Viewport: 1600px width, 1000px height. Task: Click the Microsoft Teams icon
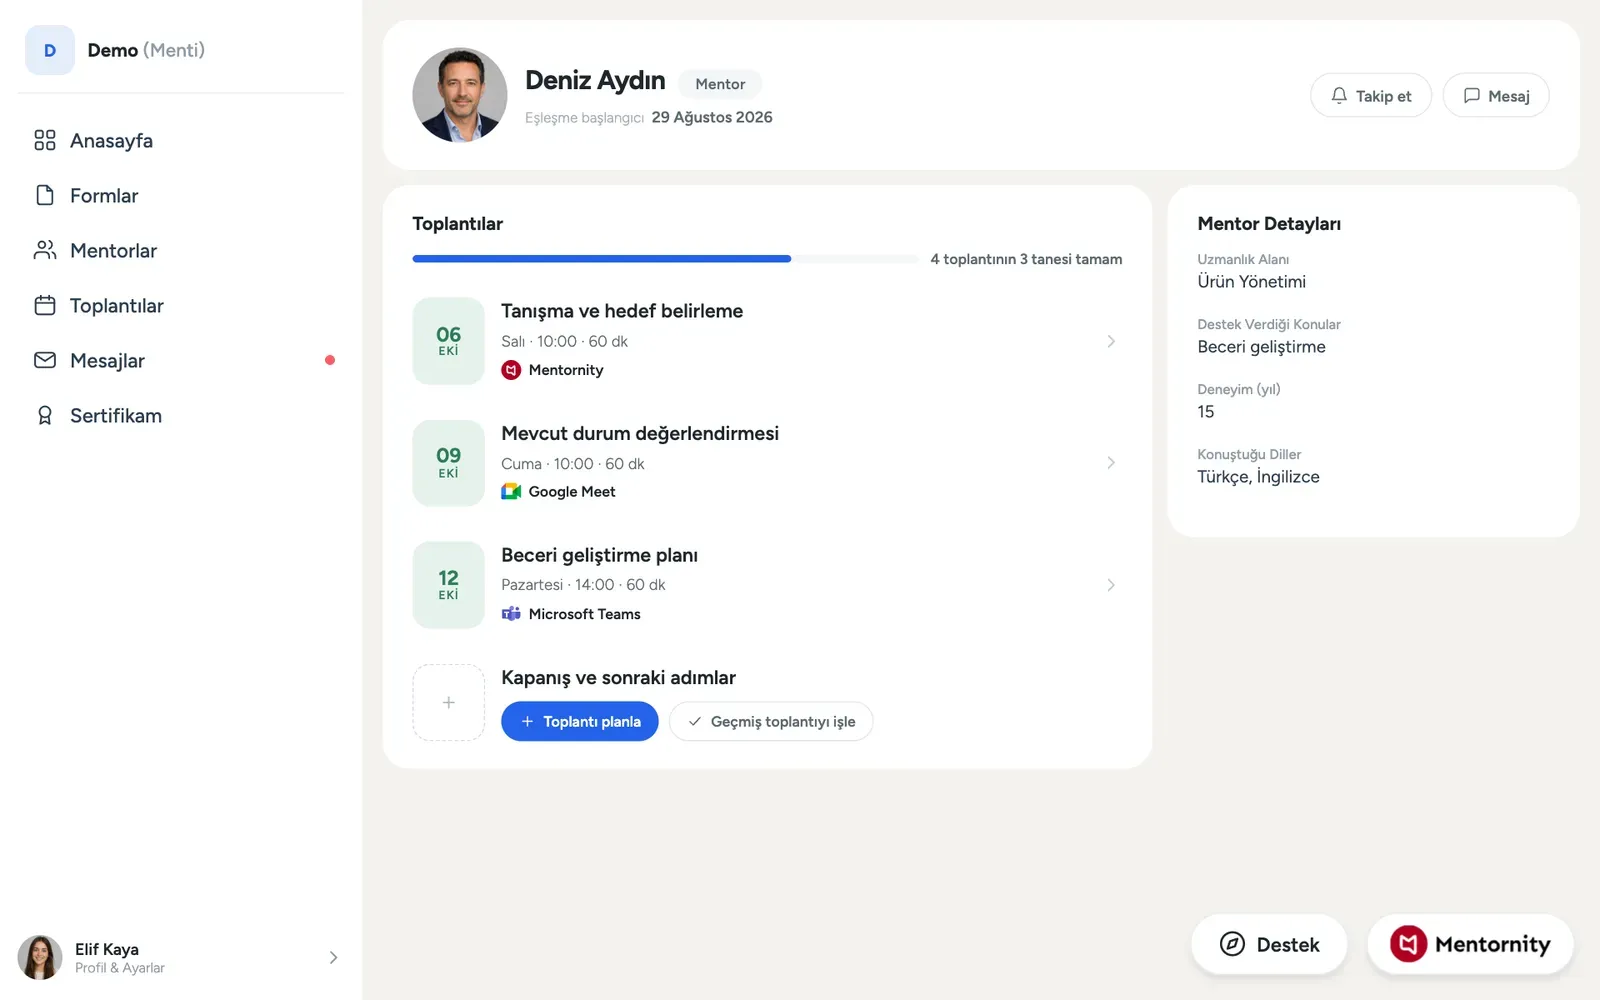511,613
